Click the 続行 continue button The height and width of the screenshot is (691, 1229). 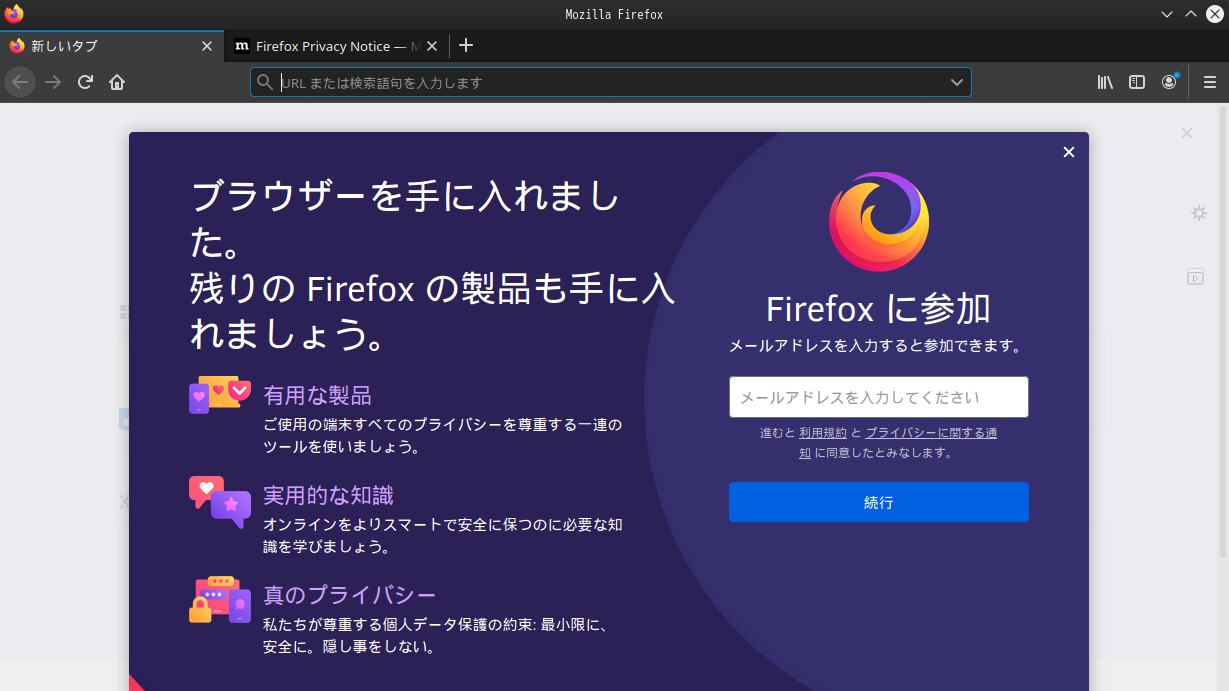click(x=879, y=502)
